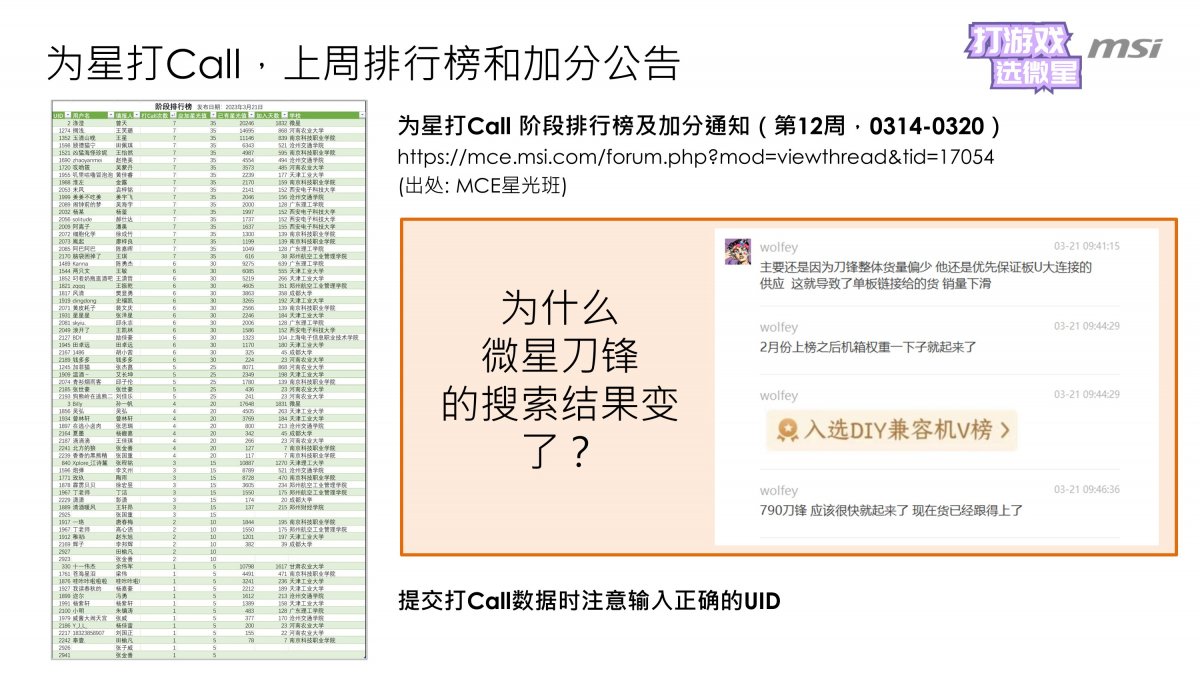Click the wolfey name posted at 09:41:15
Viewport: 1200px width, 675px height.
click(778, 245)
